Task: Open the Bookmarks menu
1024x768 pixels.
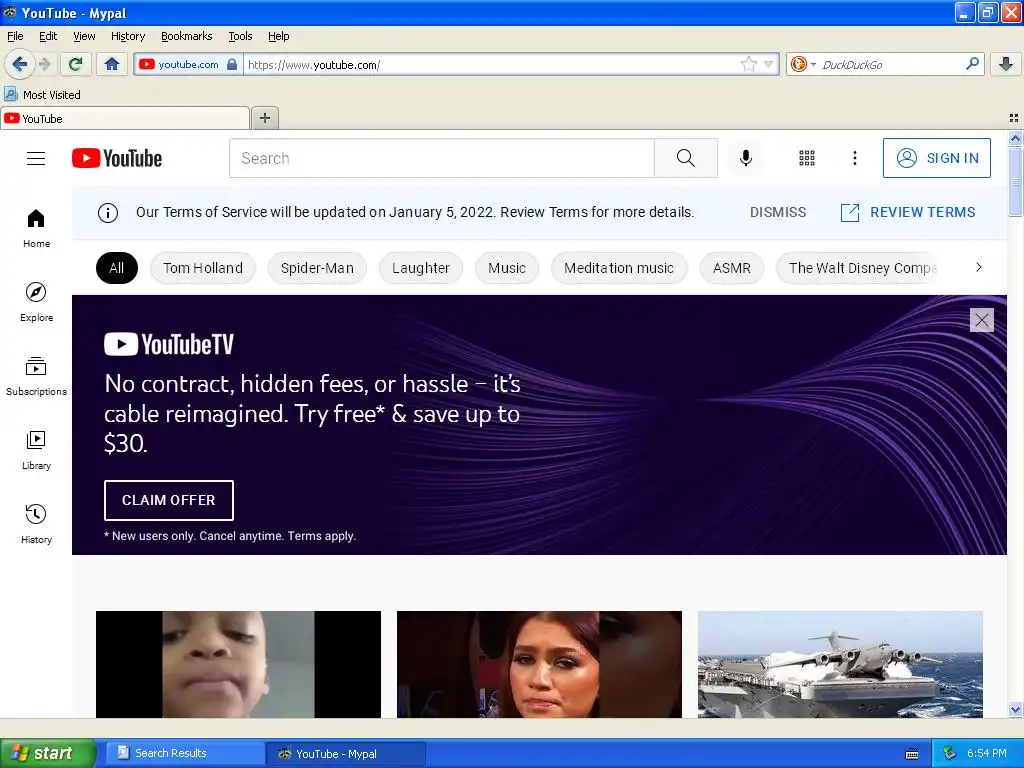Action: click(186, 36)
